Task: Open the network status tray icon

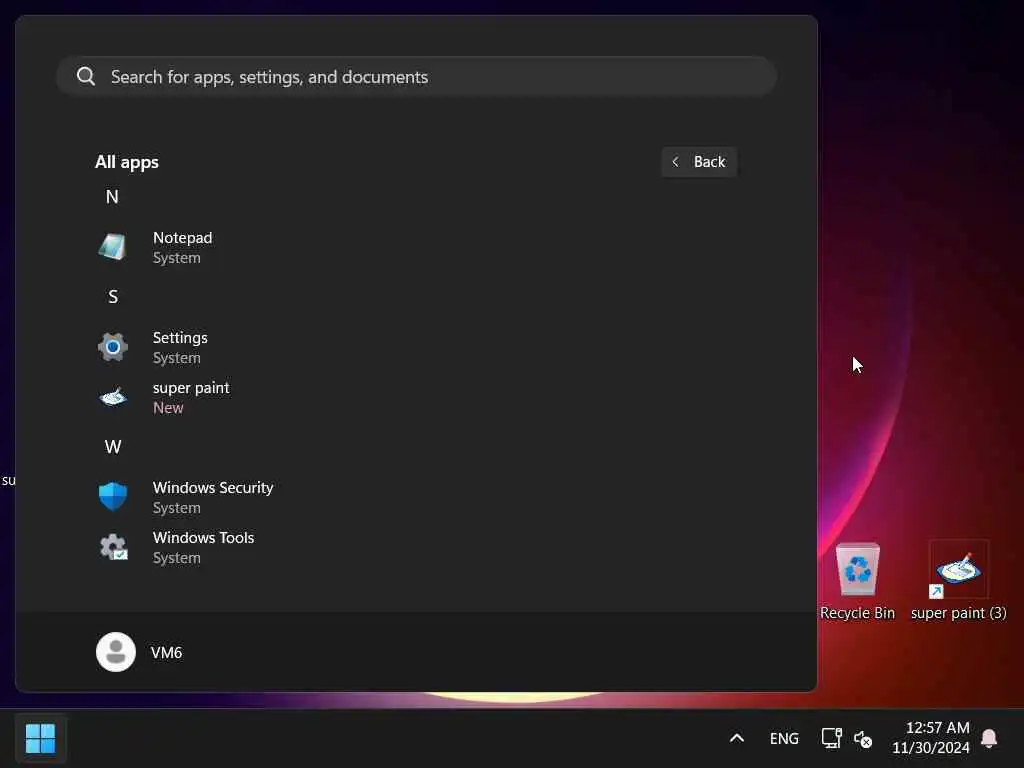Action: click(x=831, y=739)
